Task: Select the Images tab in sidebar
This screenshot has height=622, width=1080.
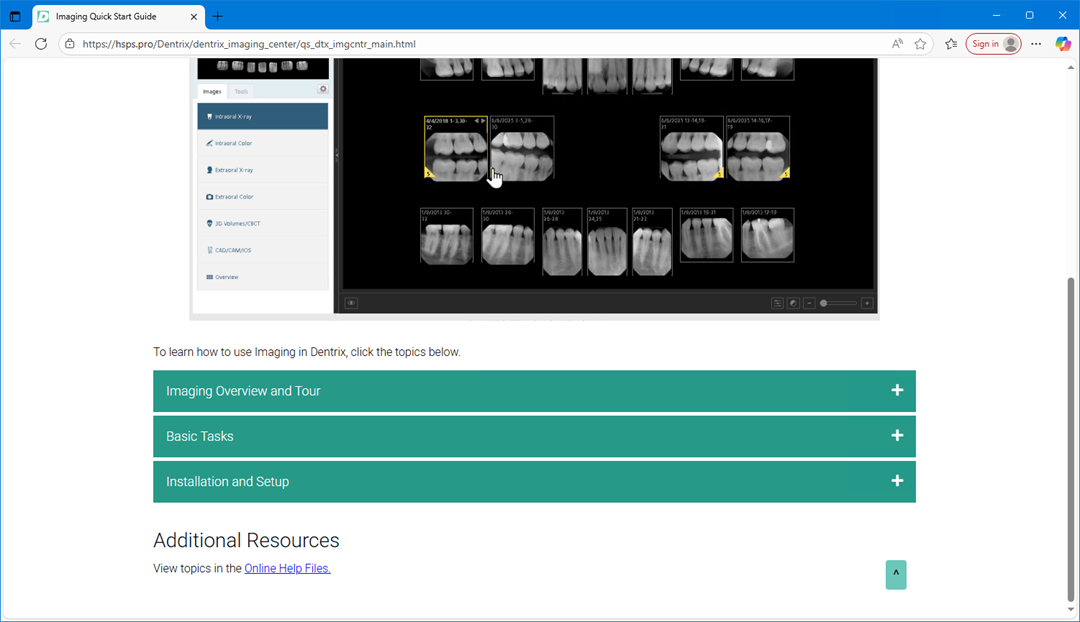Action: (212, 92)
